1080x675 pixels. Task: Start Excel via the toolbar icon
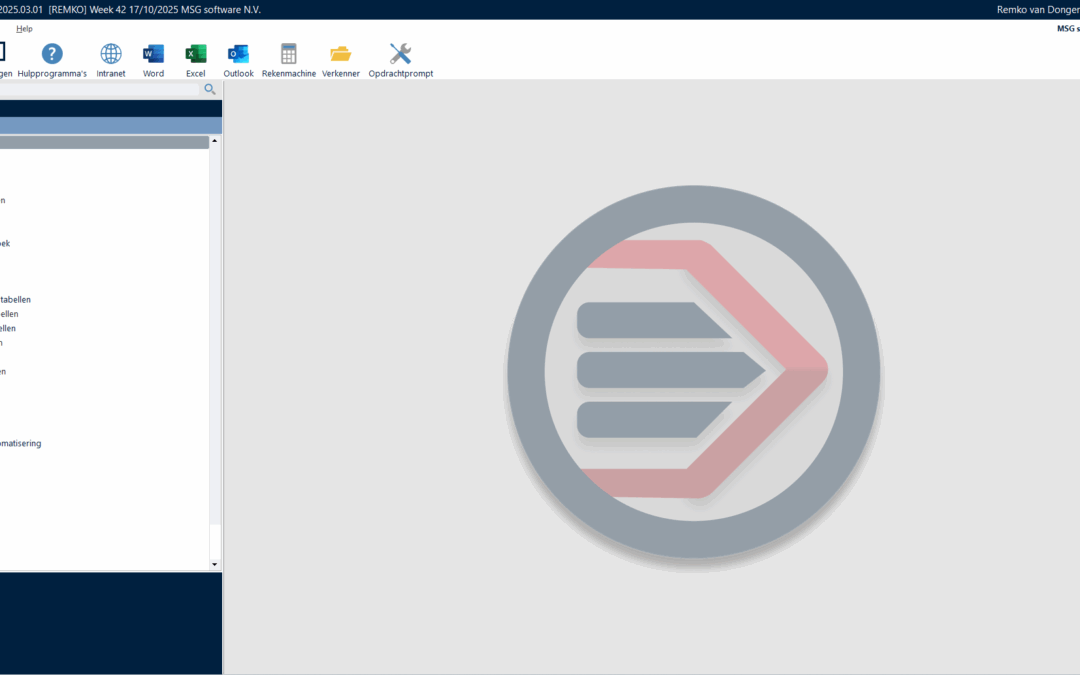click(x=196, y=54)
